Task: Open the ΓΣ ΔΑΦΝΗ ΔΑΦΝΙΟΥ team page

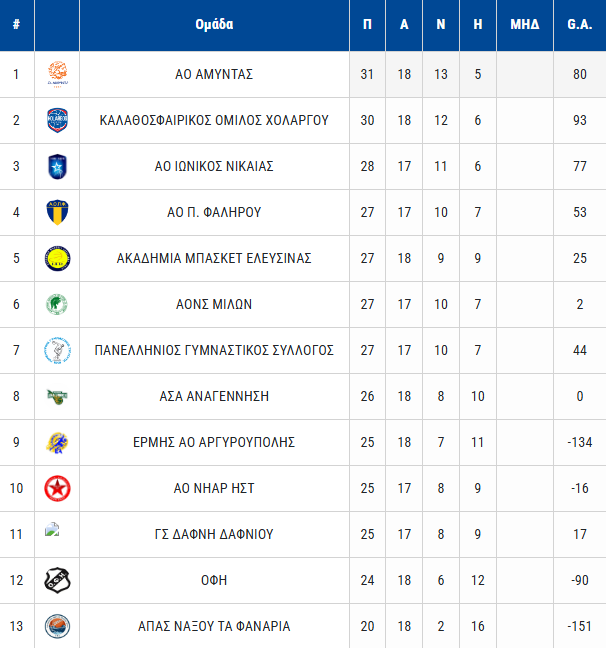Action: (x=214, y=534)
